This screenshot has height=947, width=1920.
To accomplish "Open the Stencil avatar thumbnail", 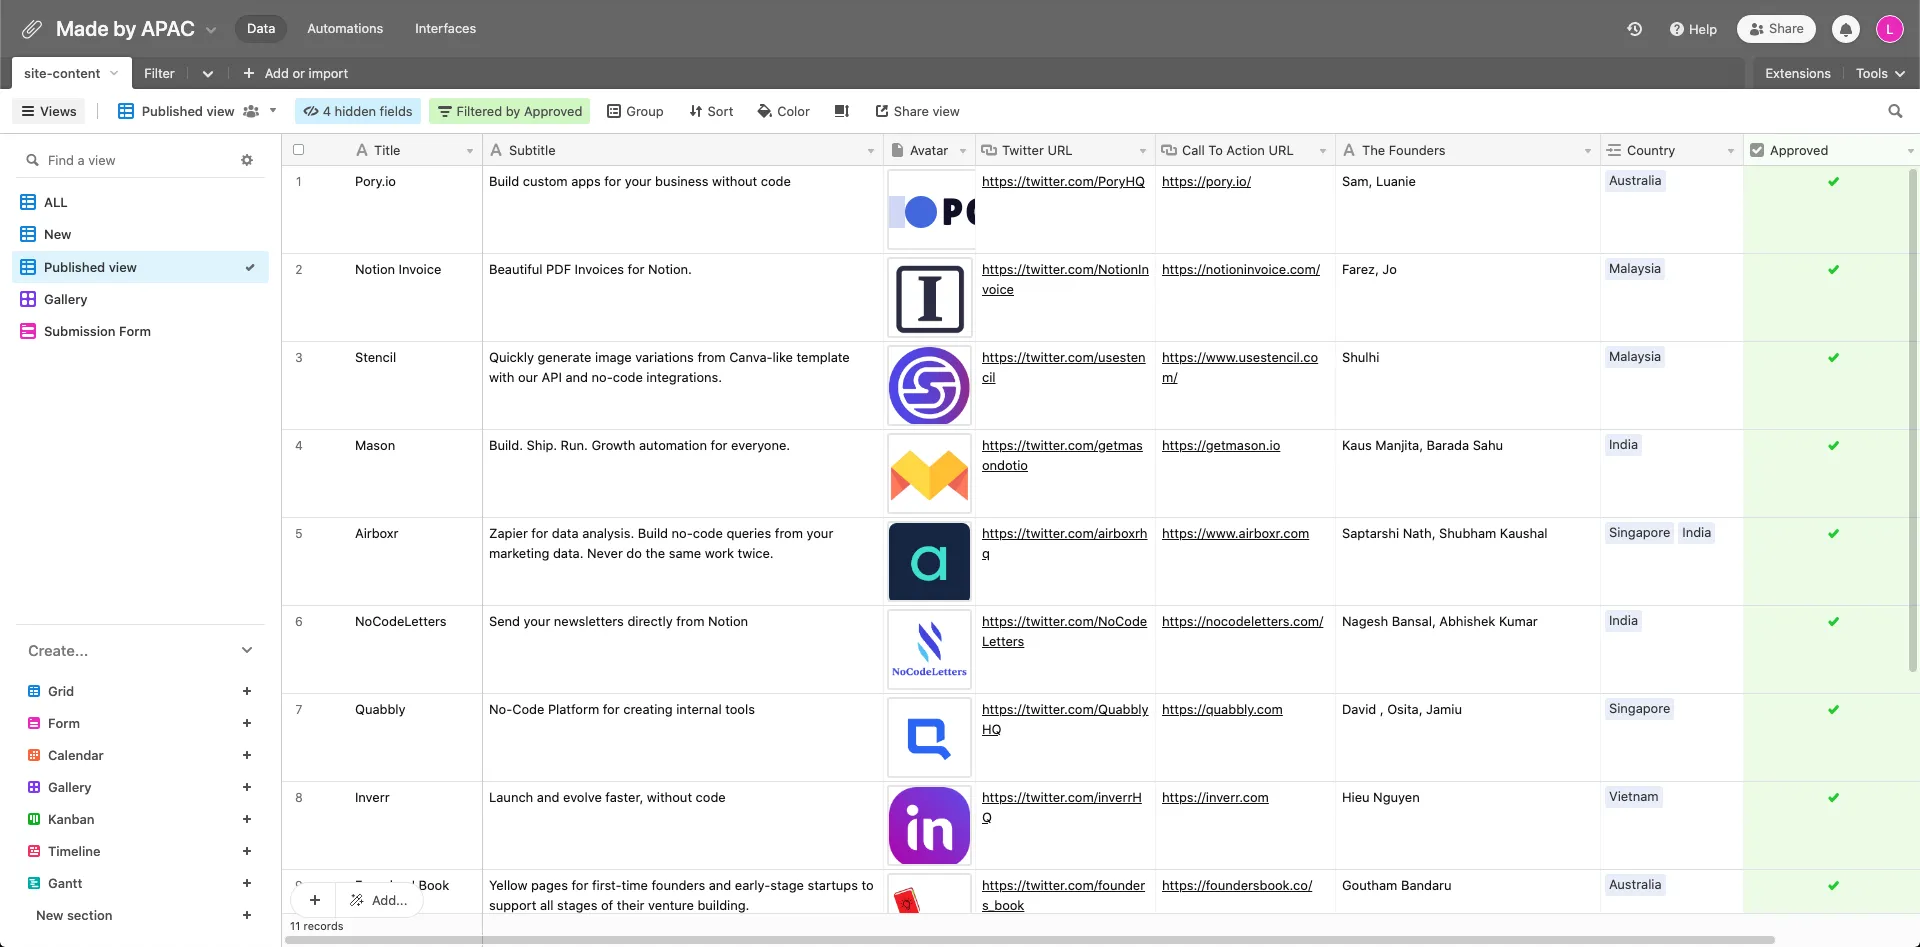I will 929,386.
